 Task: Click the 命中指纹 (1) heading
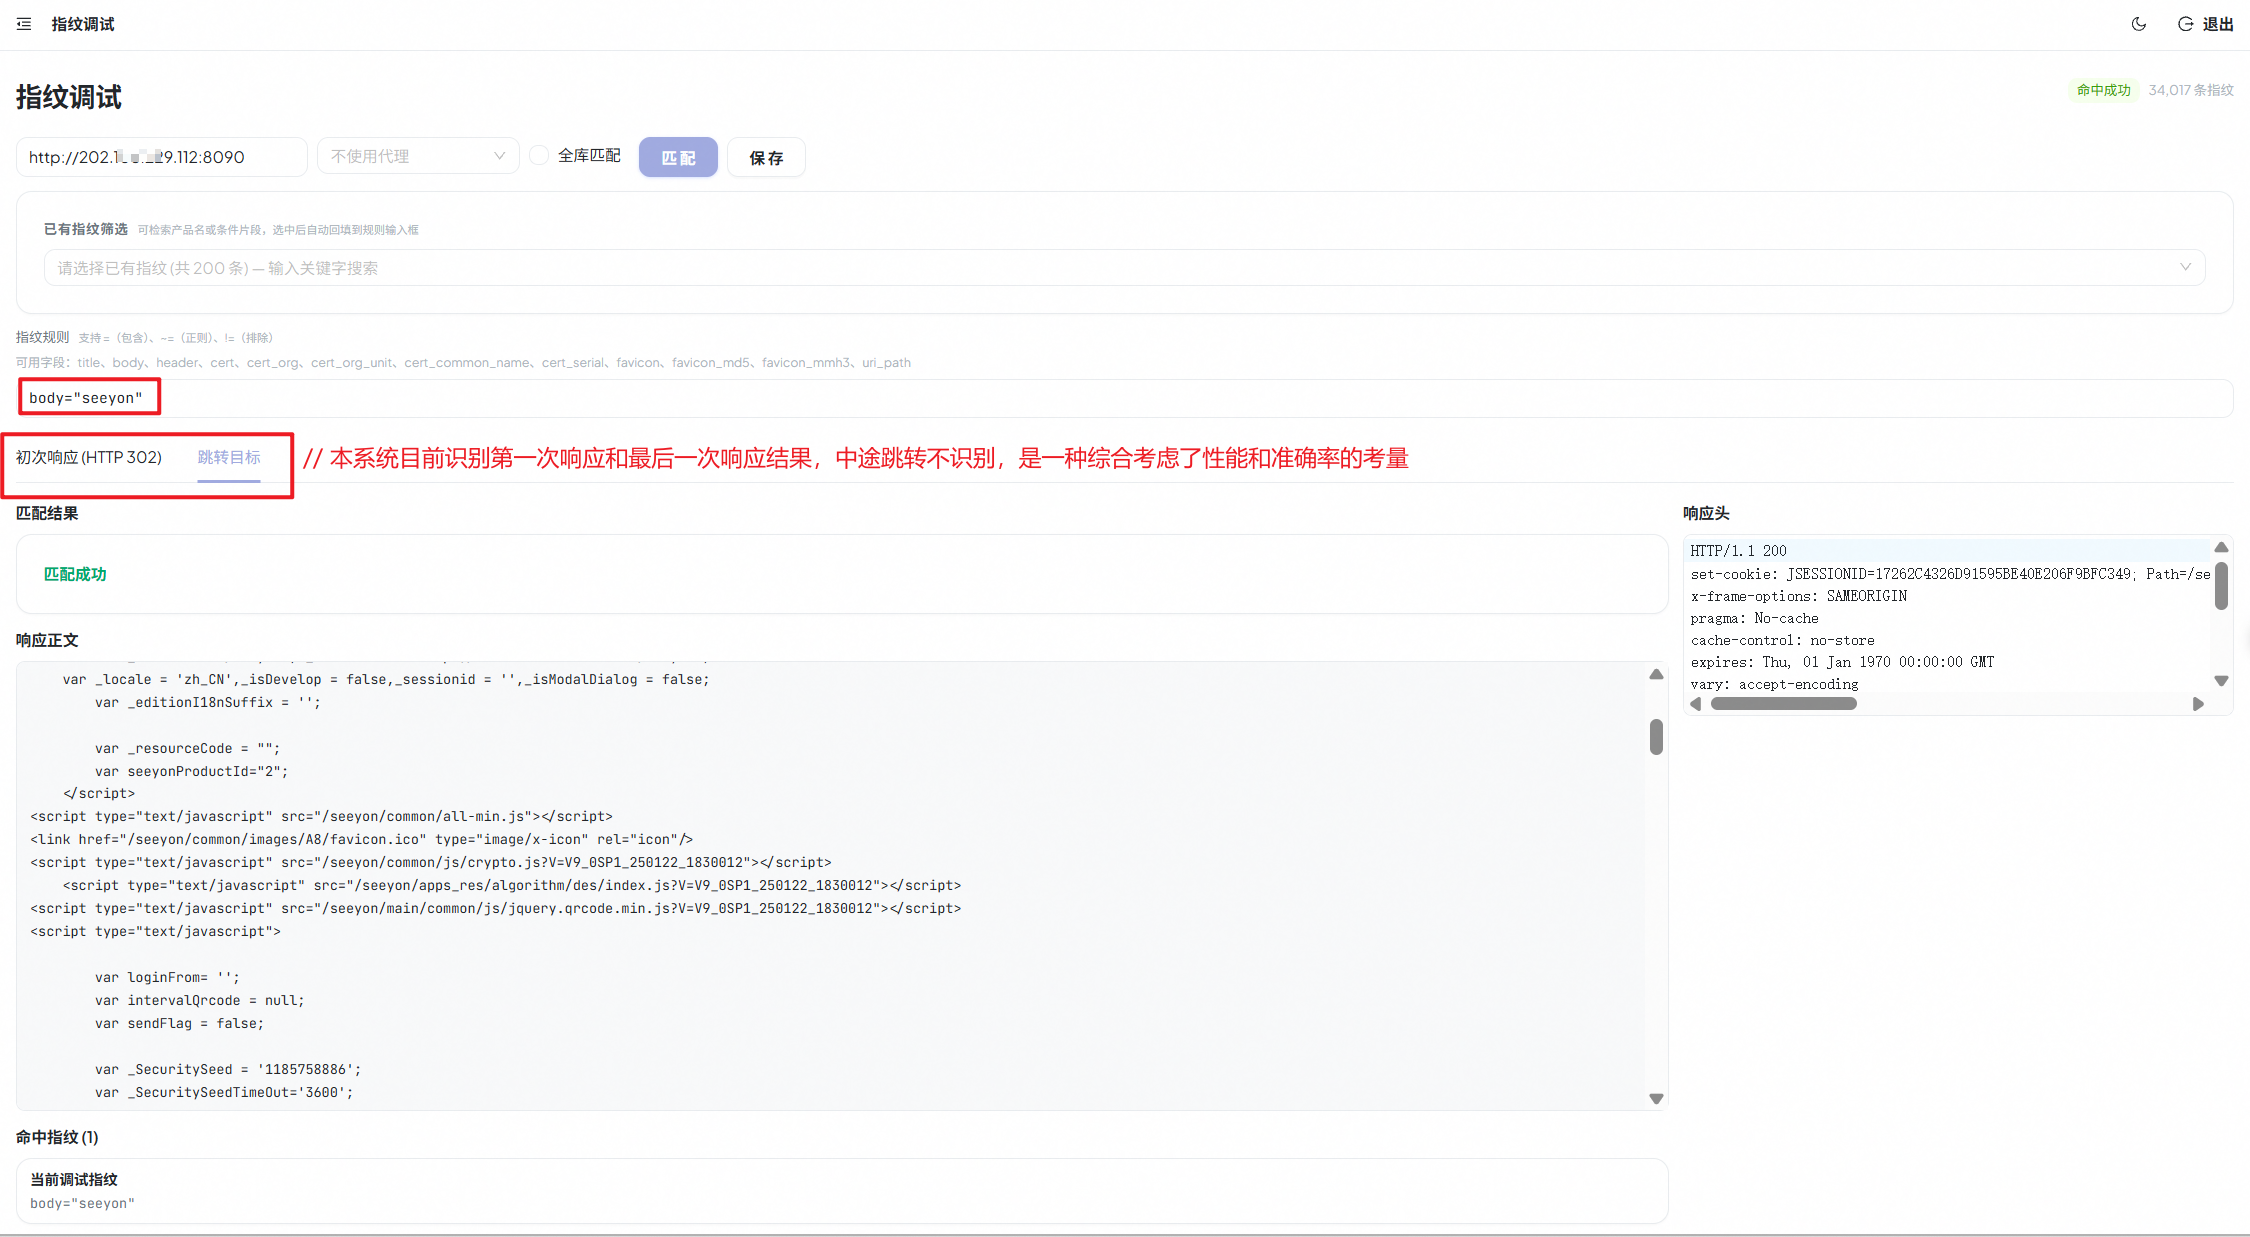tap(57, 1137)
